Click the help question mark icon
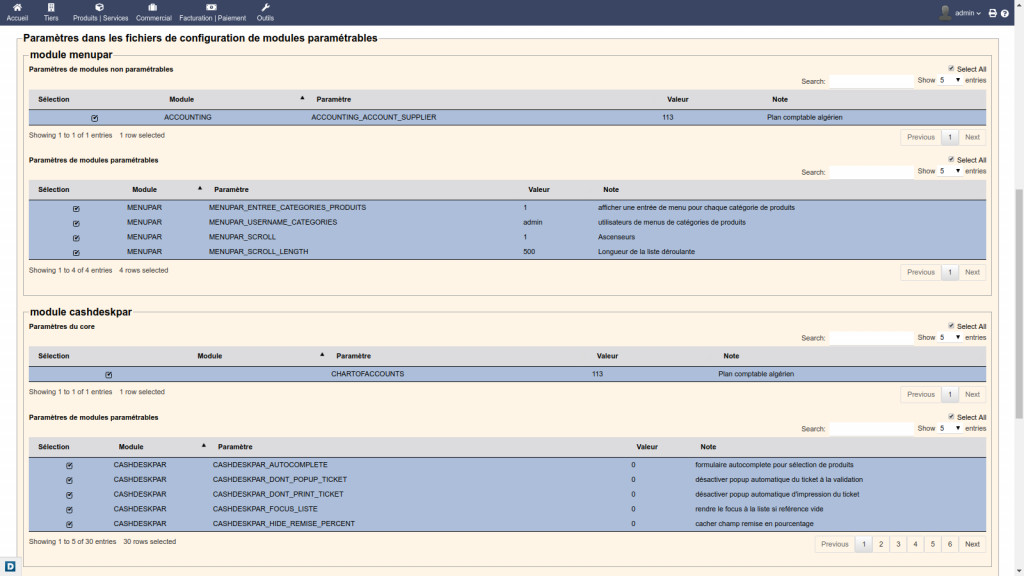Screen dimensions: 1024x576 1005,13
